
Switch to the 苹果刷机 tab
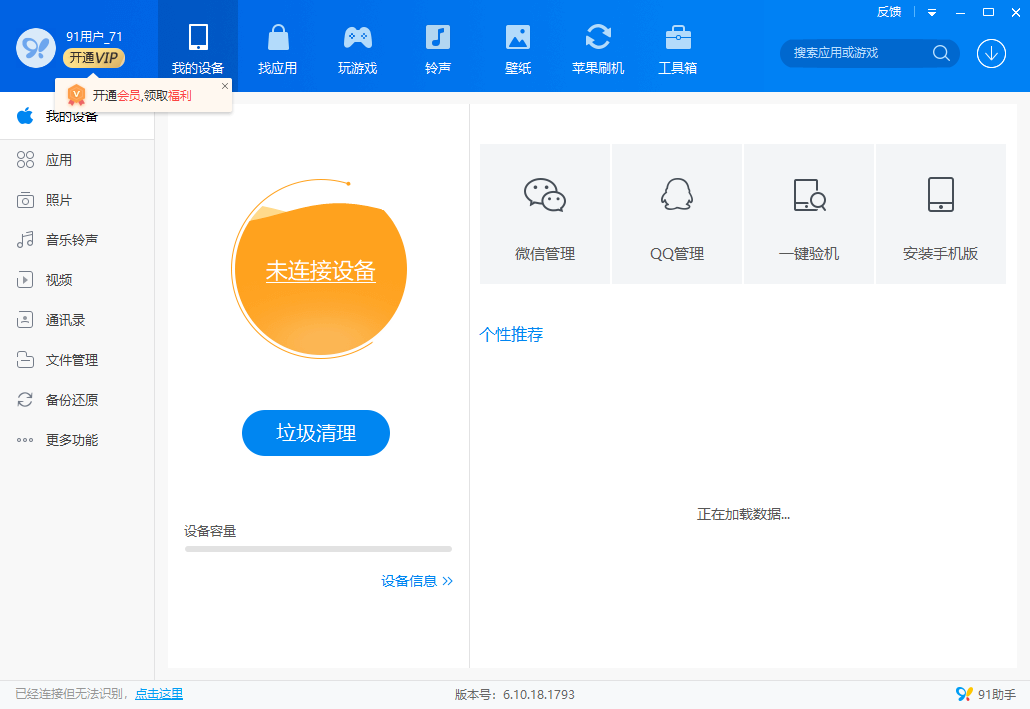598,50
